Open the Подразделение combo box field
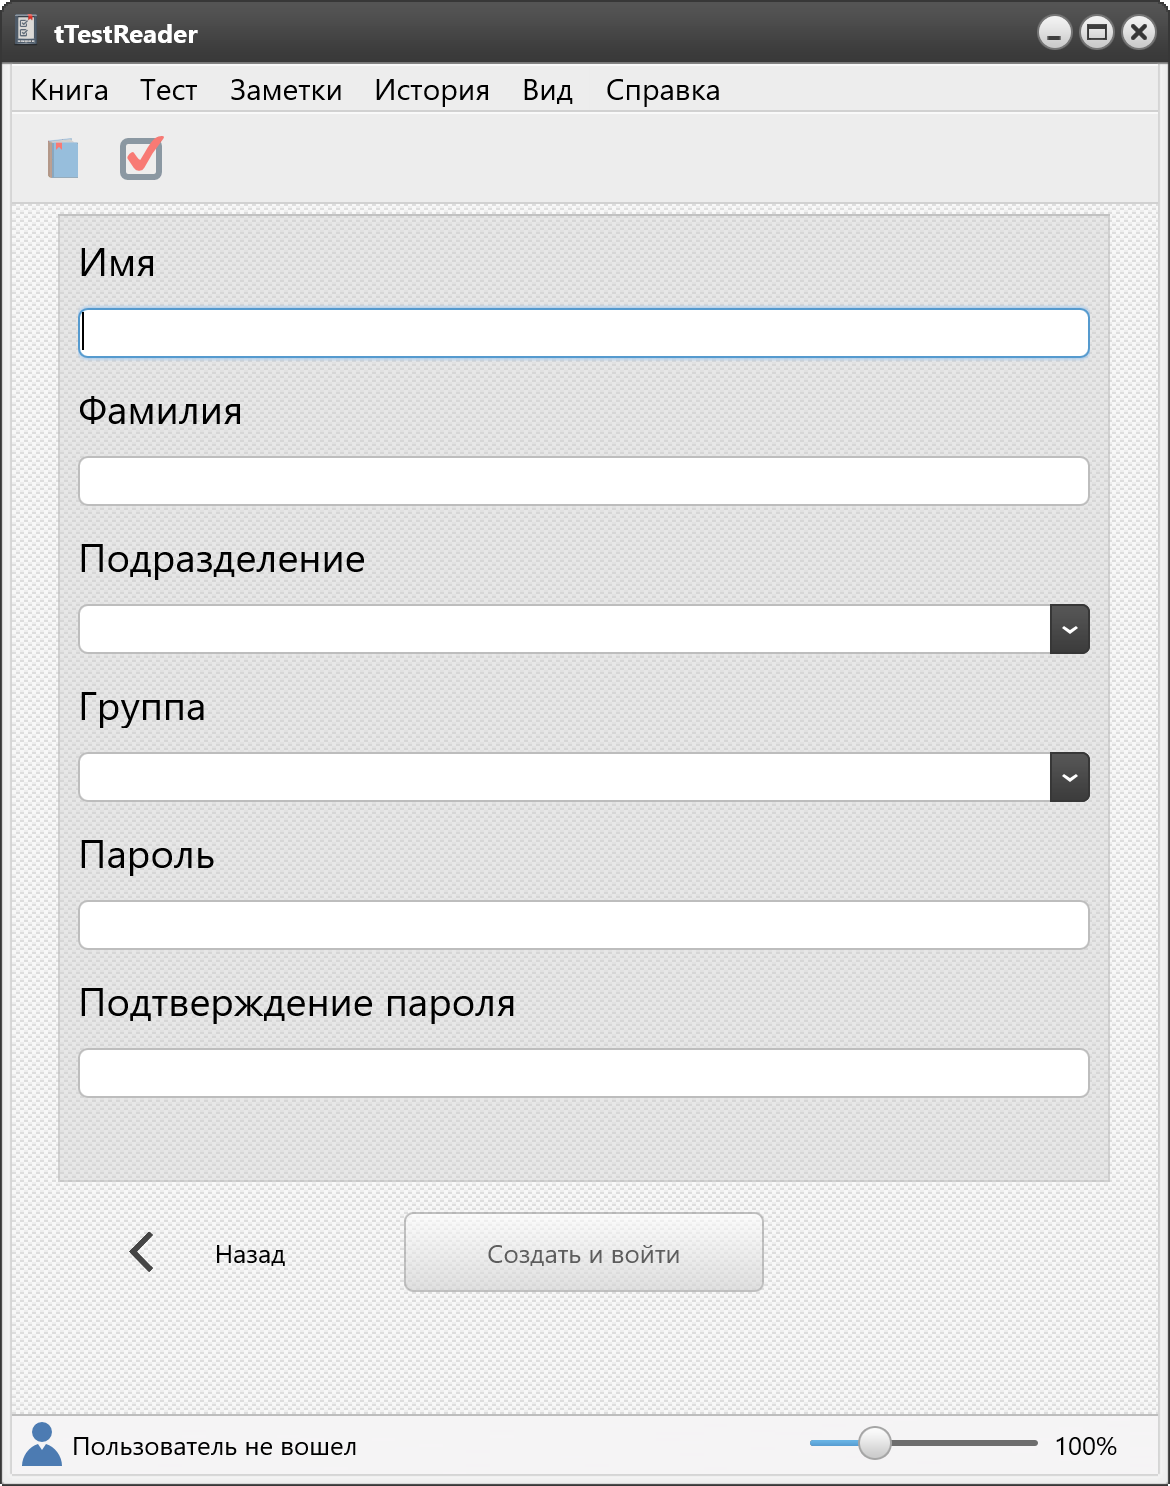Screen dimensions: 1170x1486 (565, 629)
